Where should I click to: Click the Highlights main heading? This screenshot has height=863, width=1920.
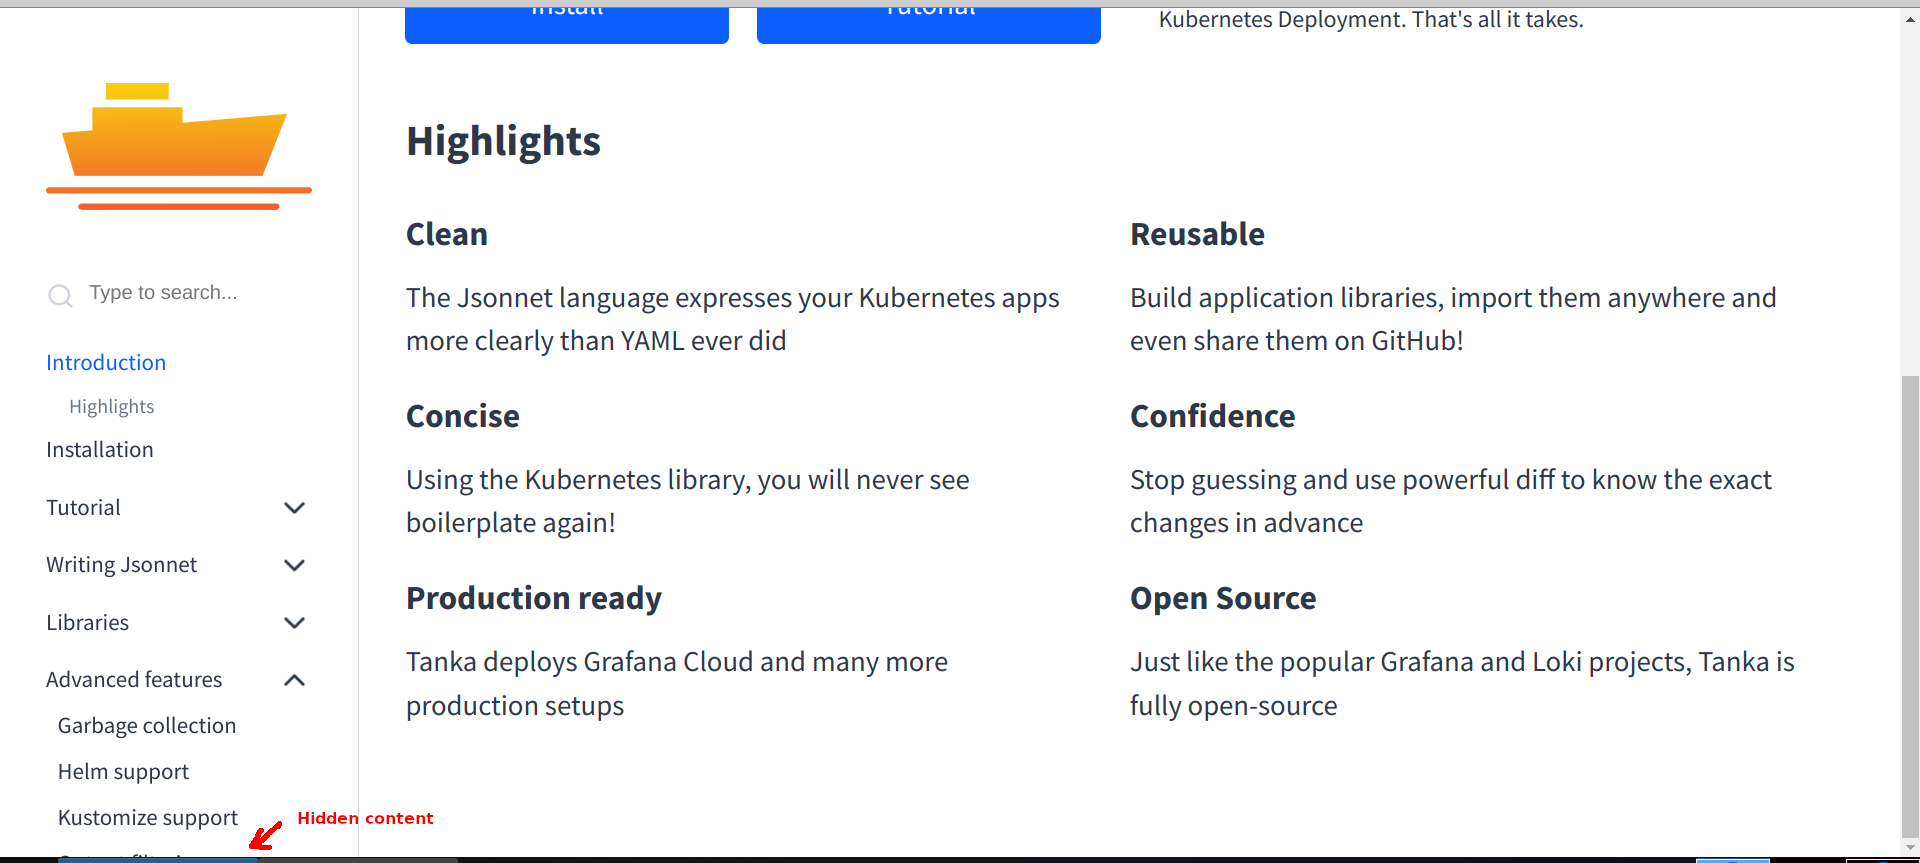click(x=503, y=141)
